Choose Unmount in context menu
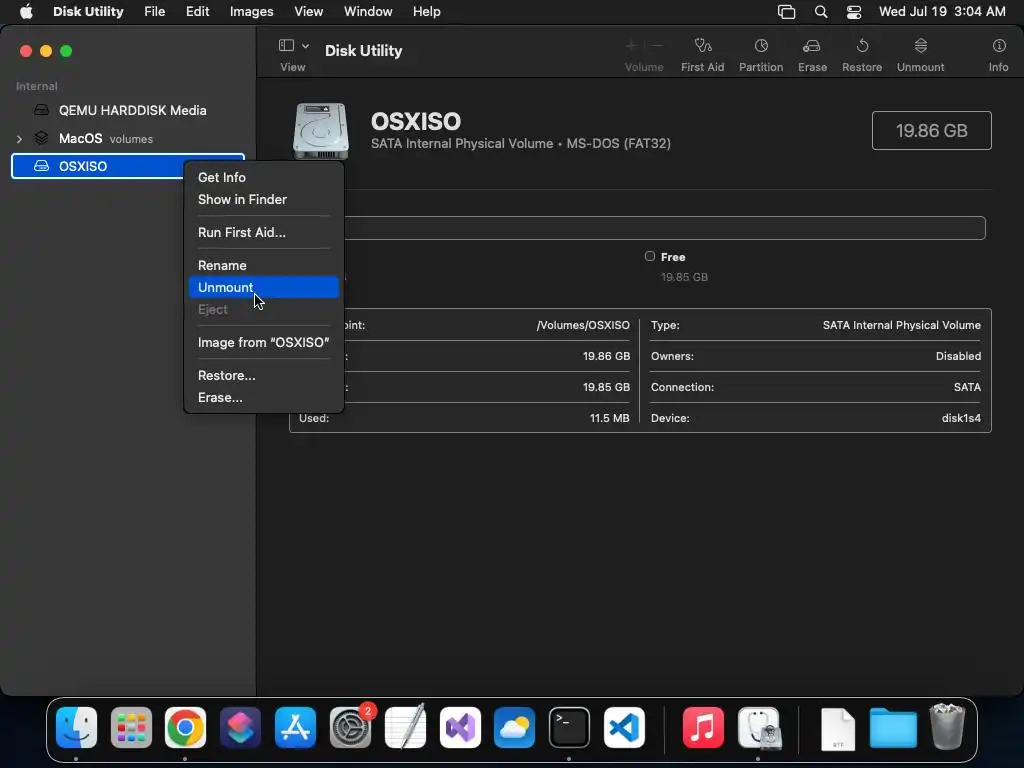1024x768 pixels. [264, 287]
